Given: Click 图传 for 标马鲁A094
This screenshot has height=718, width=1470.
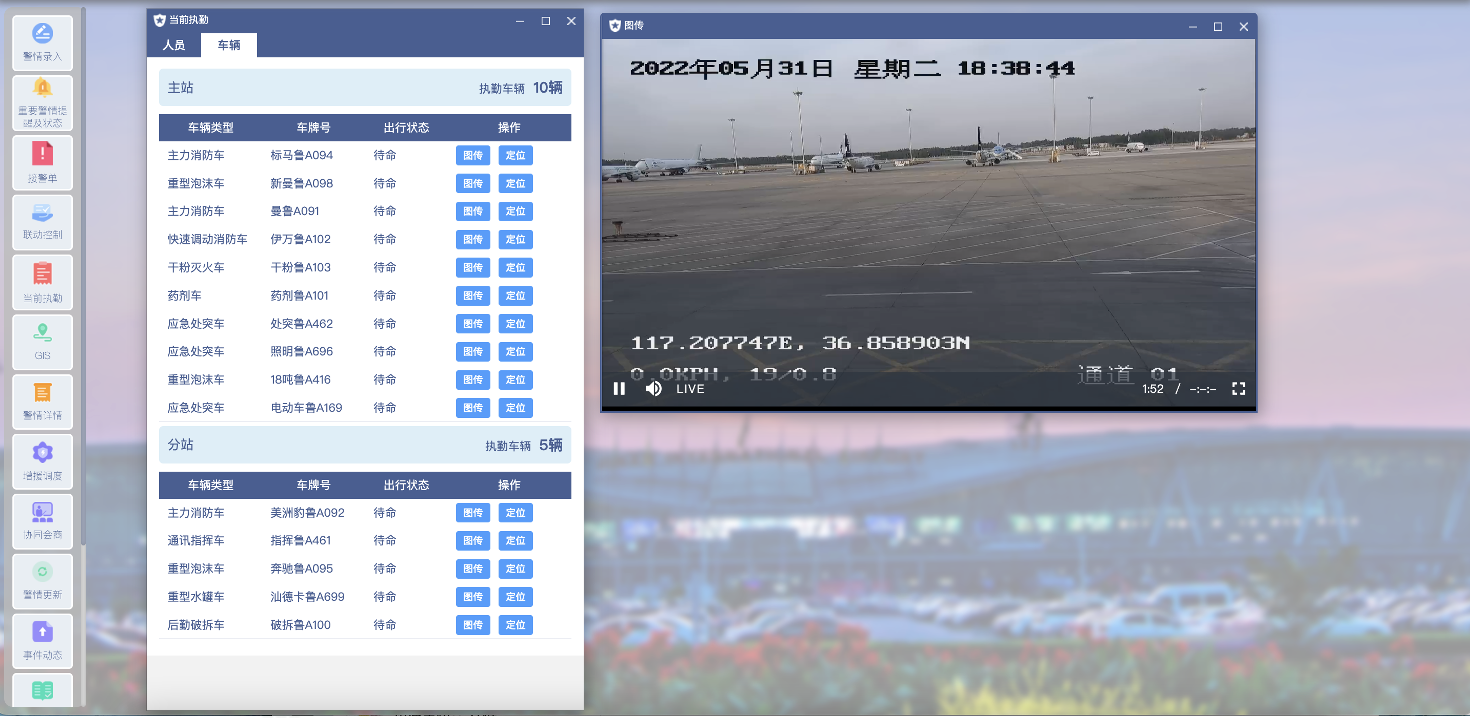Looking at the screenshot, I should coord(473,155).
